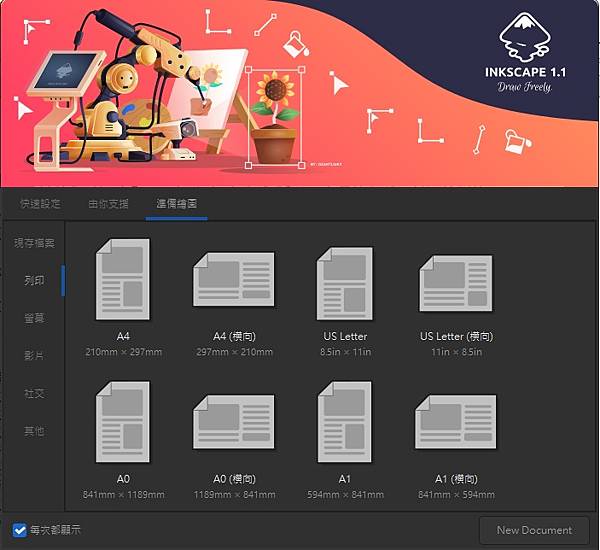Open the 其他 template category

pos(34,431)
